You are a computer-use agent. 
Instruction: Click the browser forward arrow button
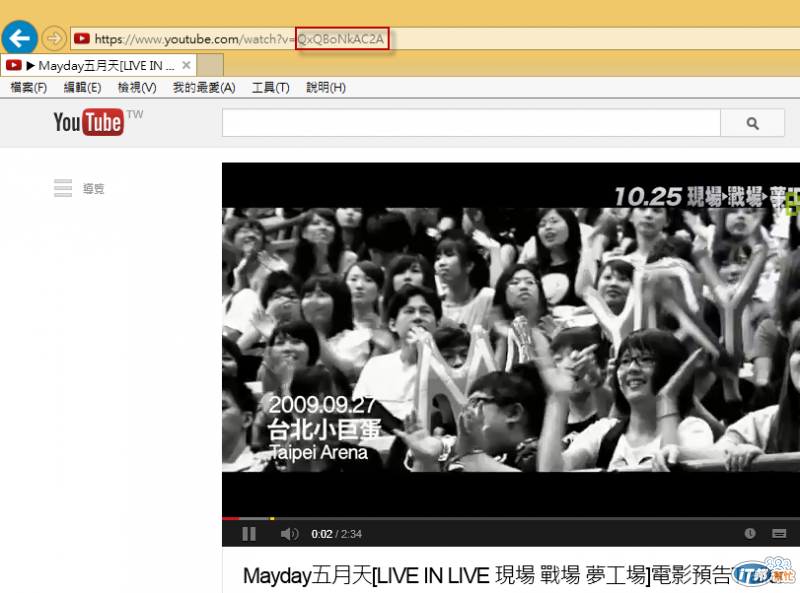tap(54, 38)
